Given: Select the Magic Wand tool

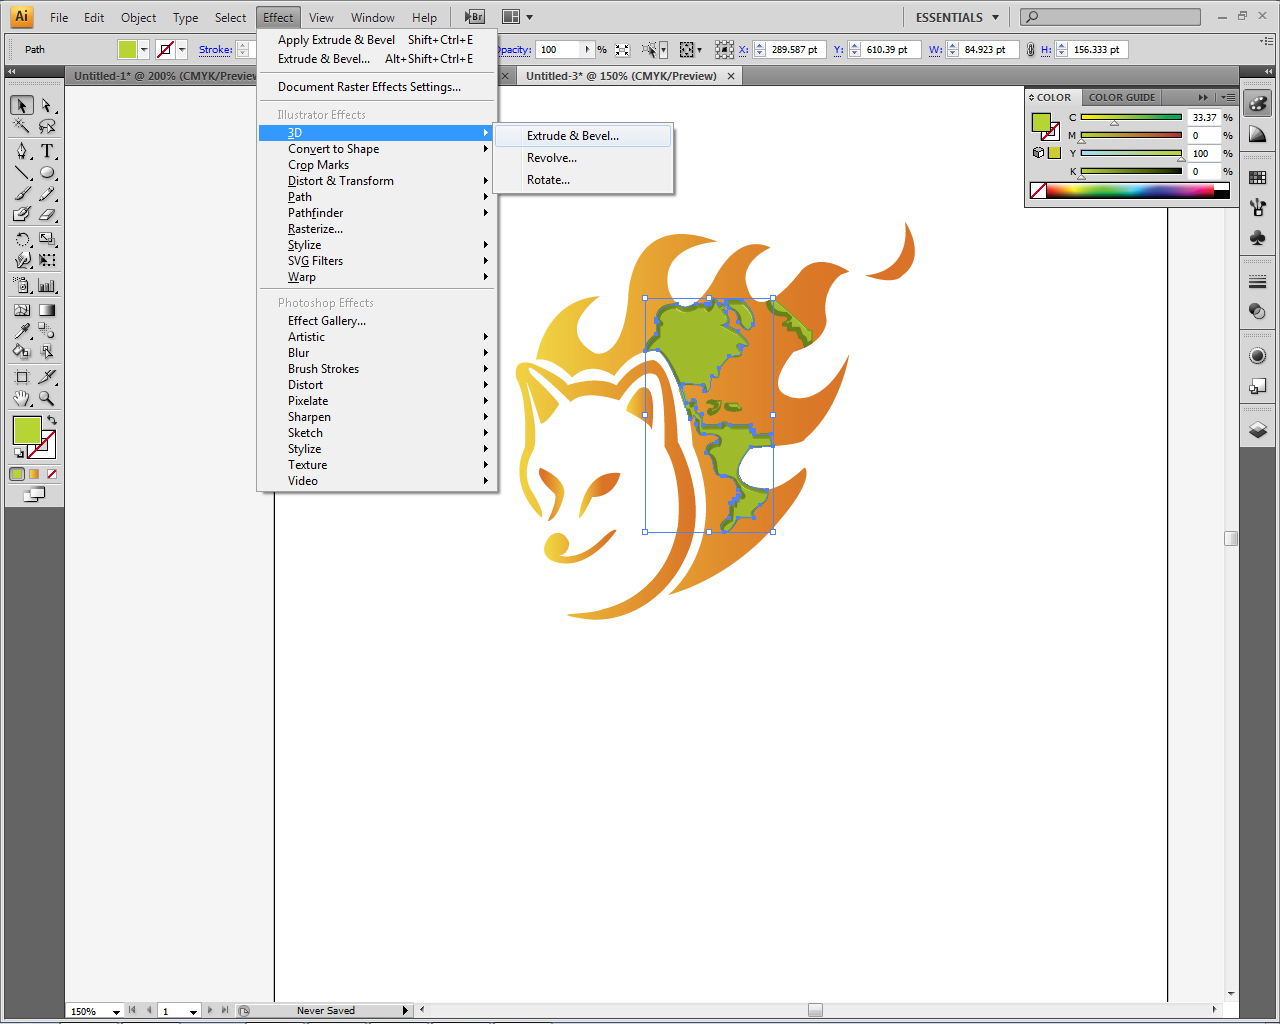Looking at the screenshot, I should (x=20, y=127).
